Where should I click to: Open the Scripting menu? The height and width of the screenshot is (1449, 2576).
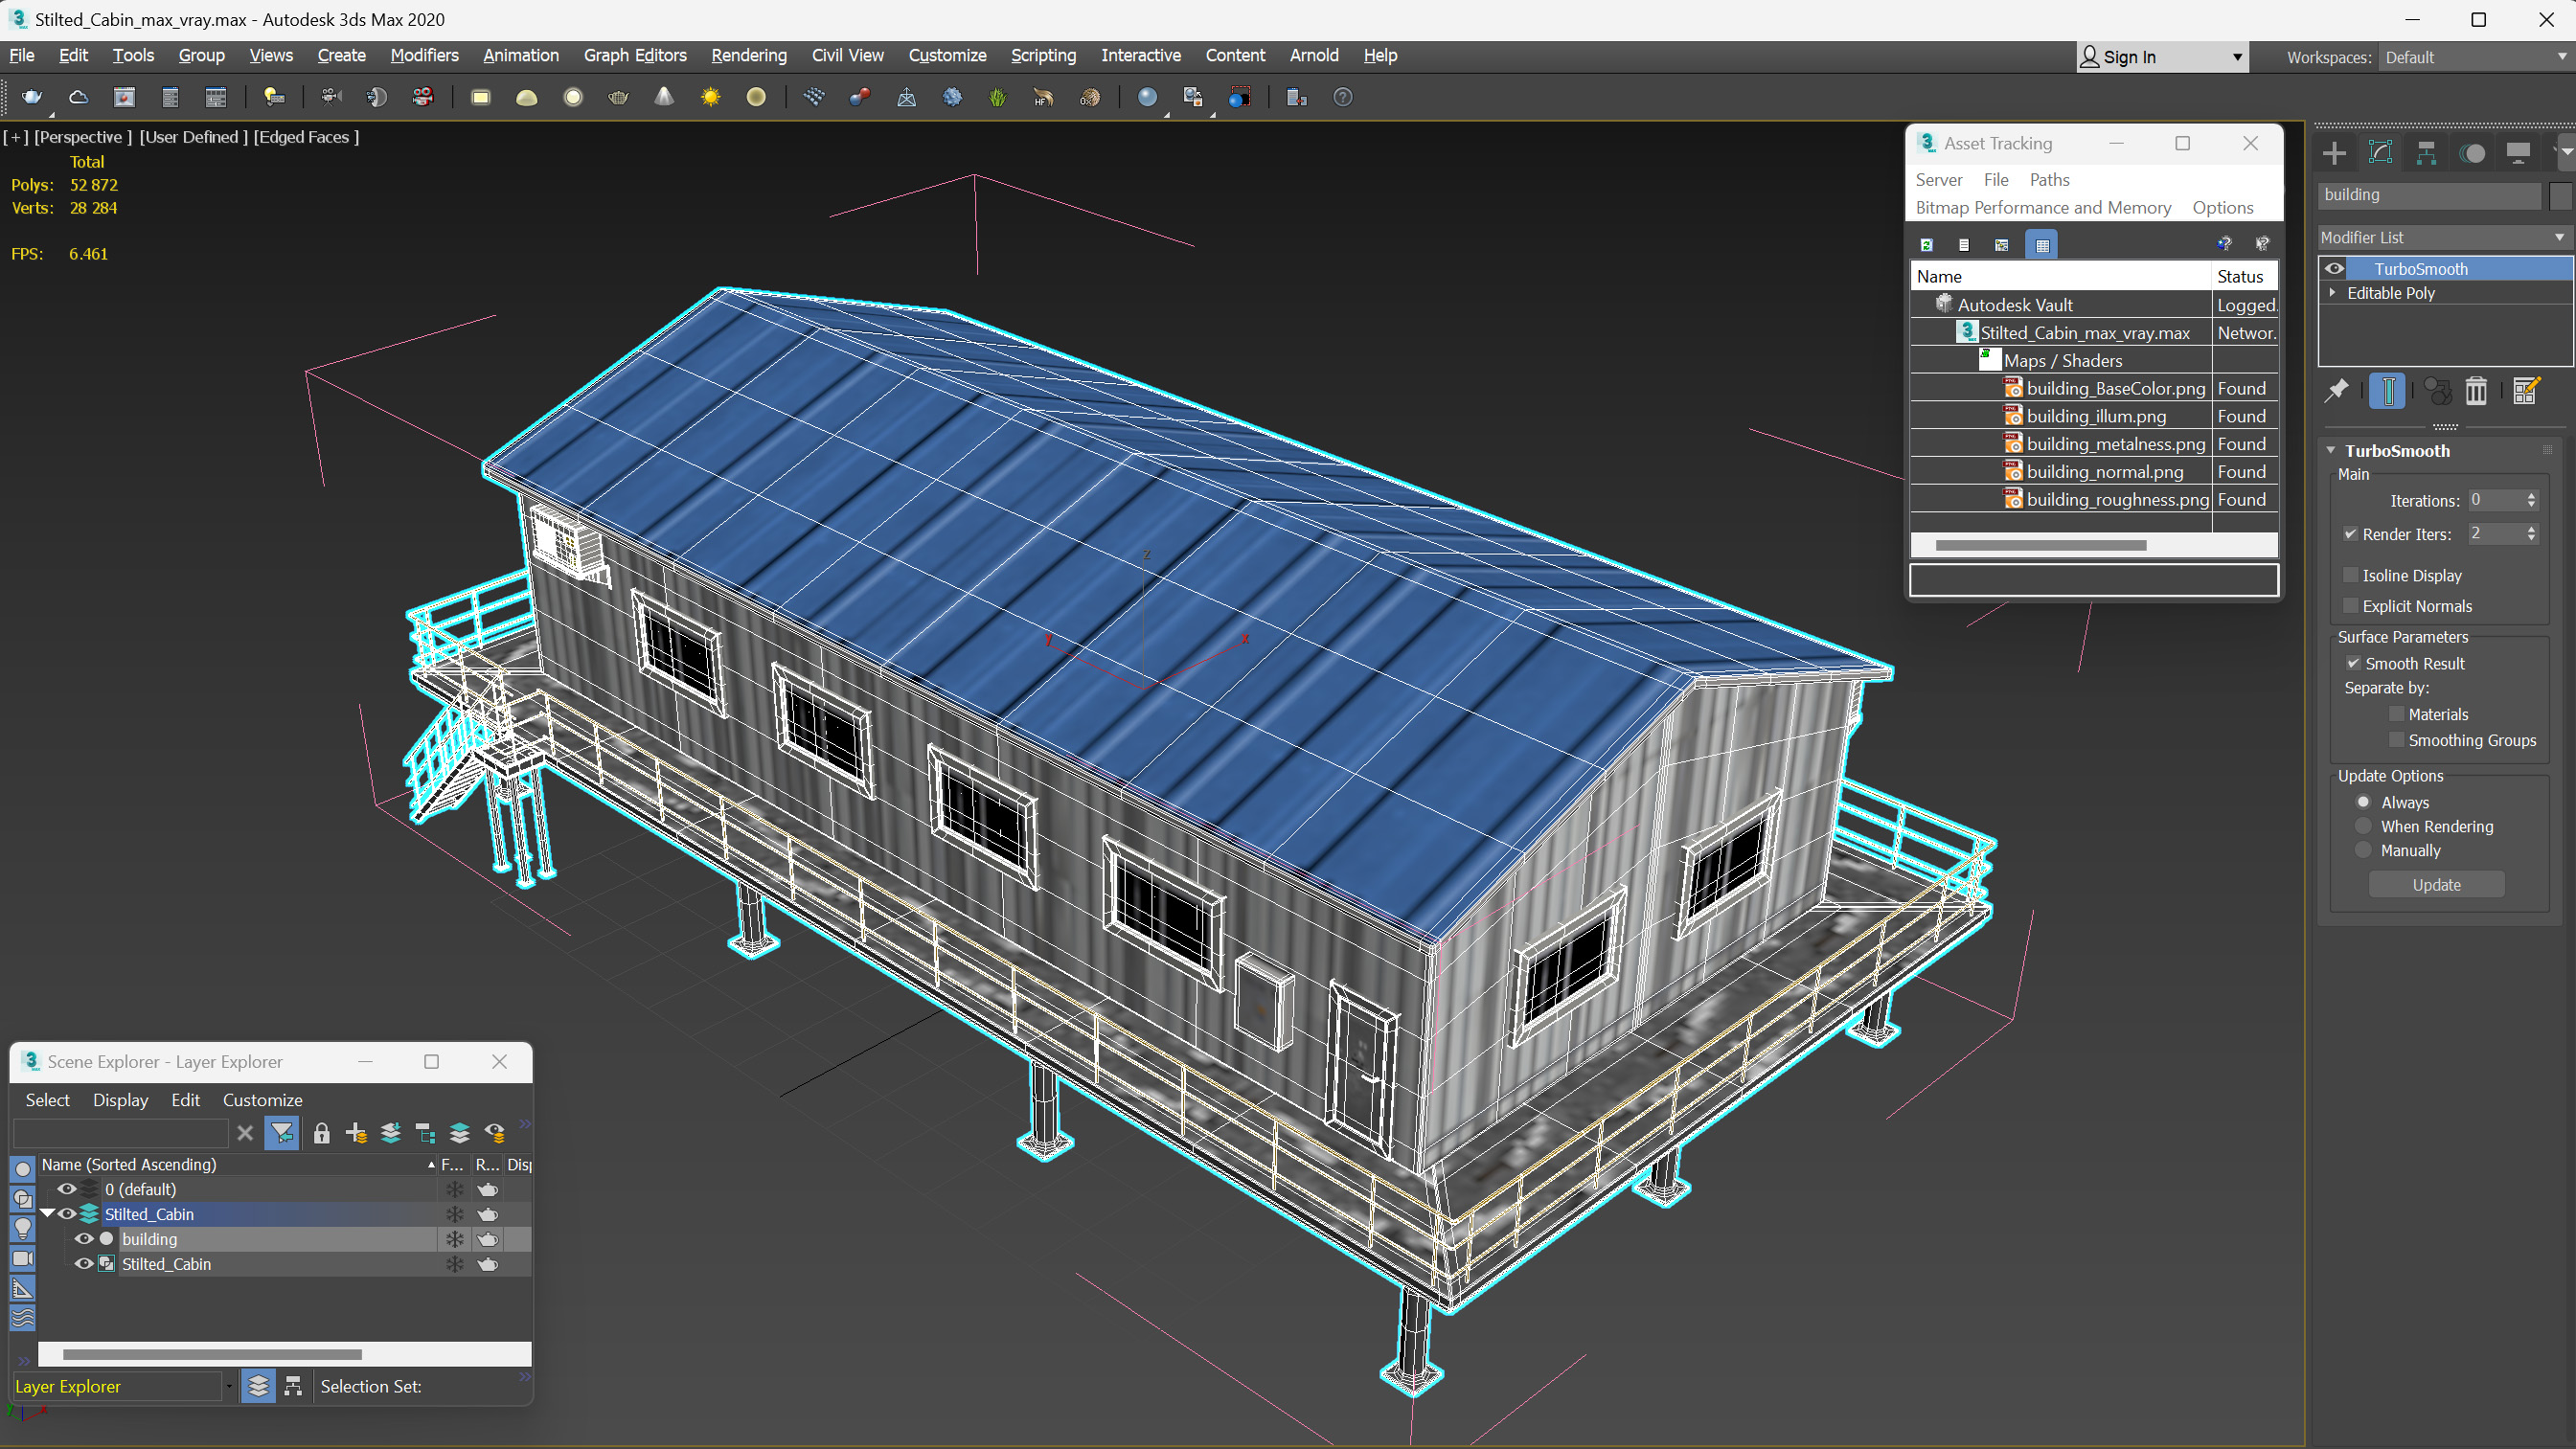pyautogui.click(x=1043, y=55)
